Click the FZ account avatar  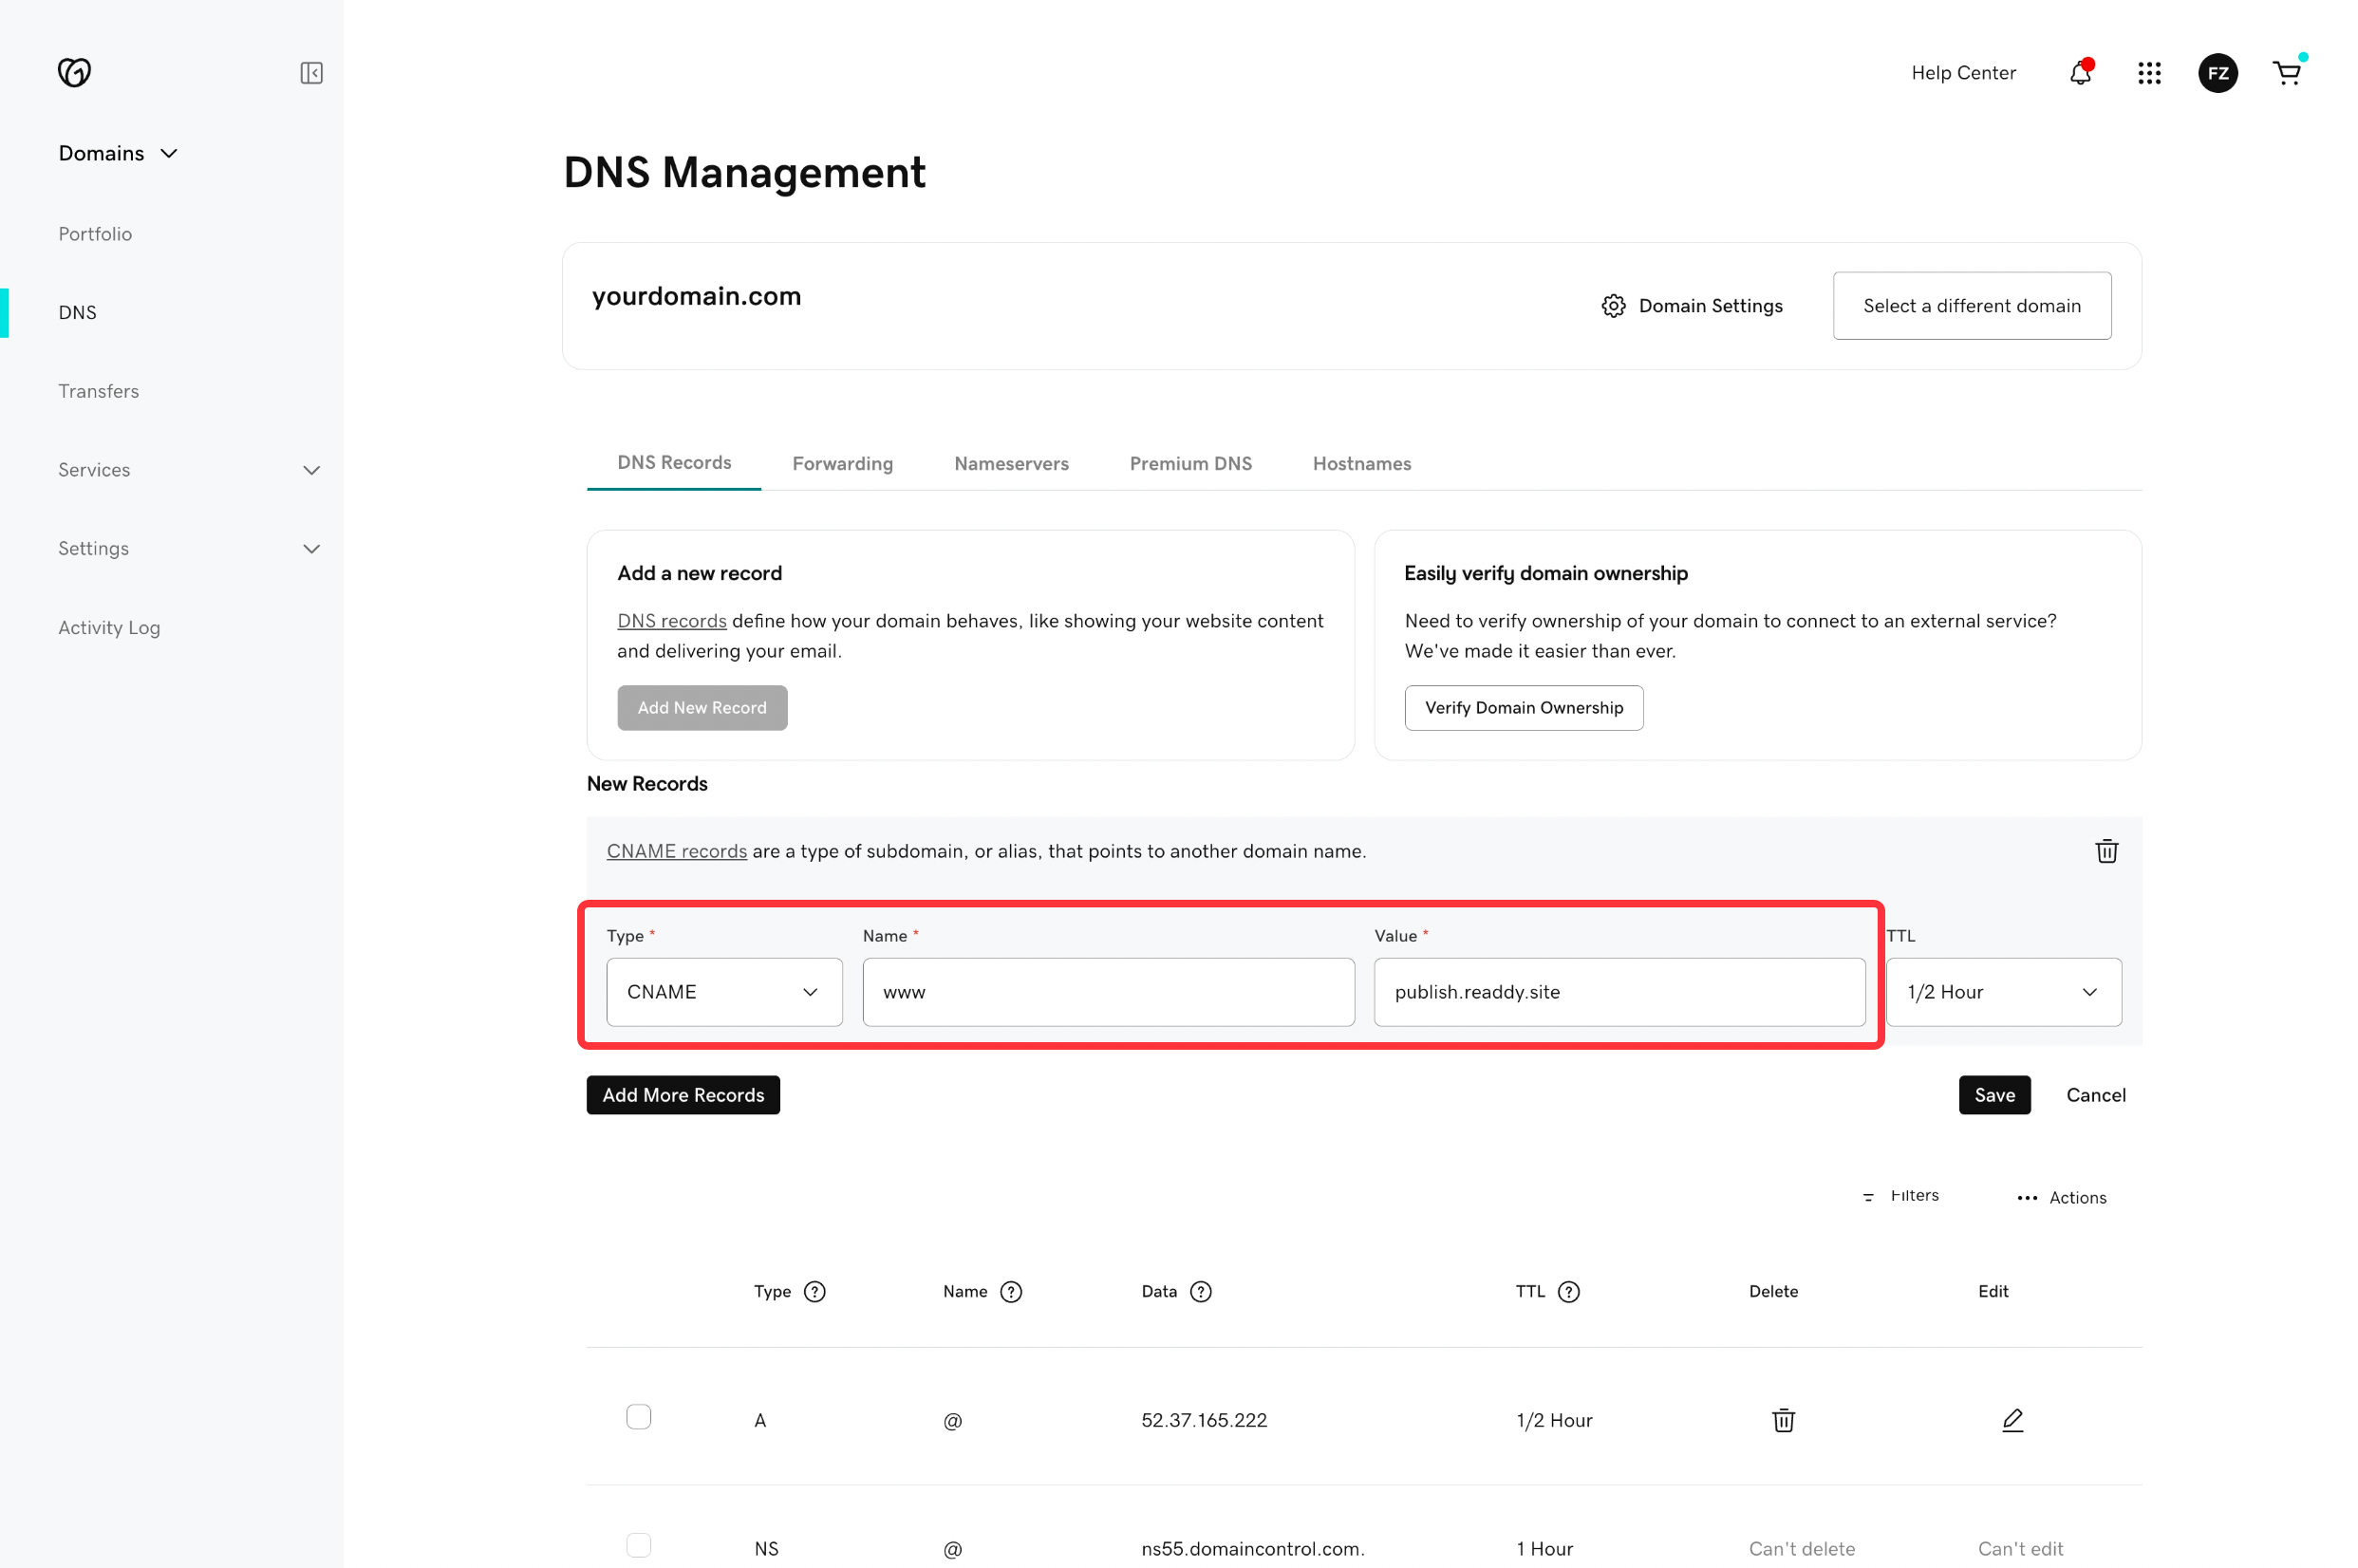click(x=2217, y=73)
